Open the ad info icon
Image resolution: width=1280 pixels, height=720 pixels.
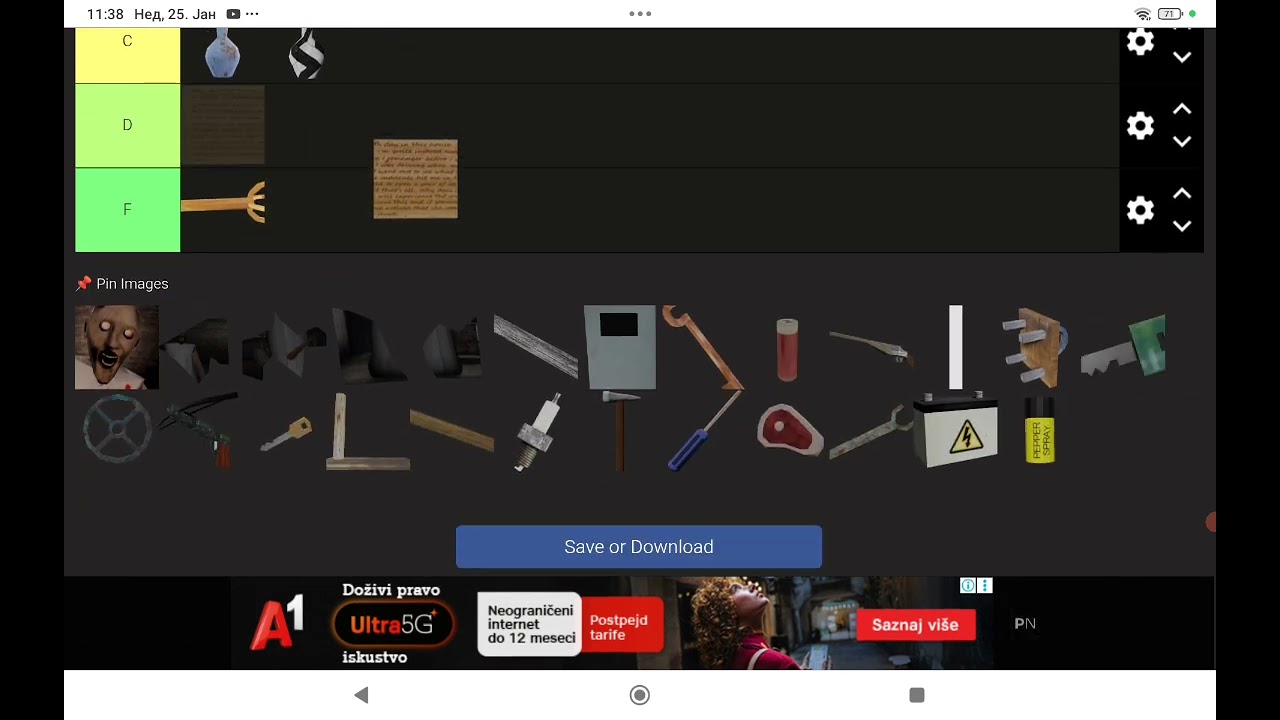click(x=967, y=586)
